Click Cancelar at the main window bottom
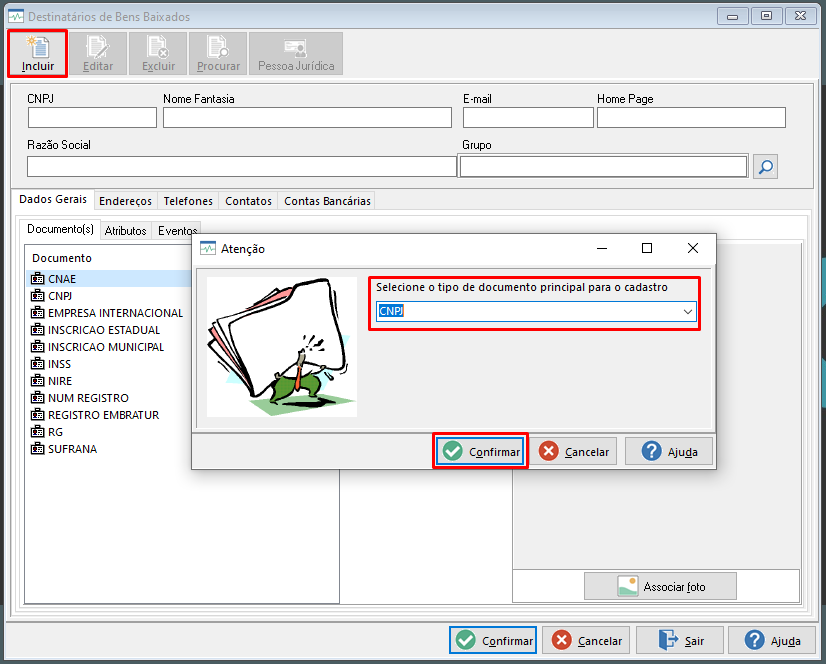Image resolution: width=826 pixels, height=664 pixels. (586, 640)
